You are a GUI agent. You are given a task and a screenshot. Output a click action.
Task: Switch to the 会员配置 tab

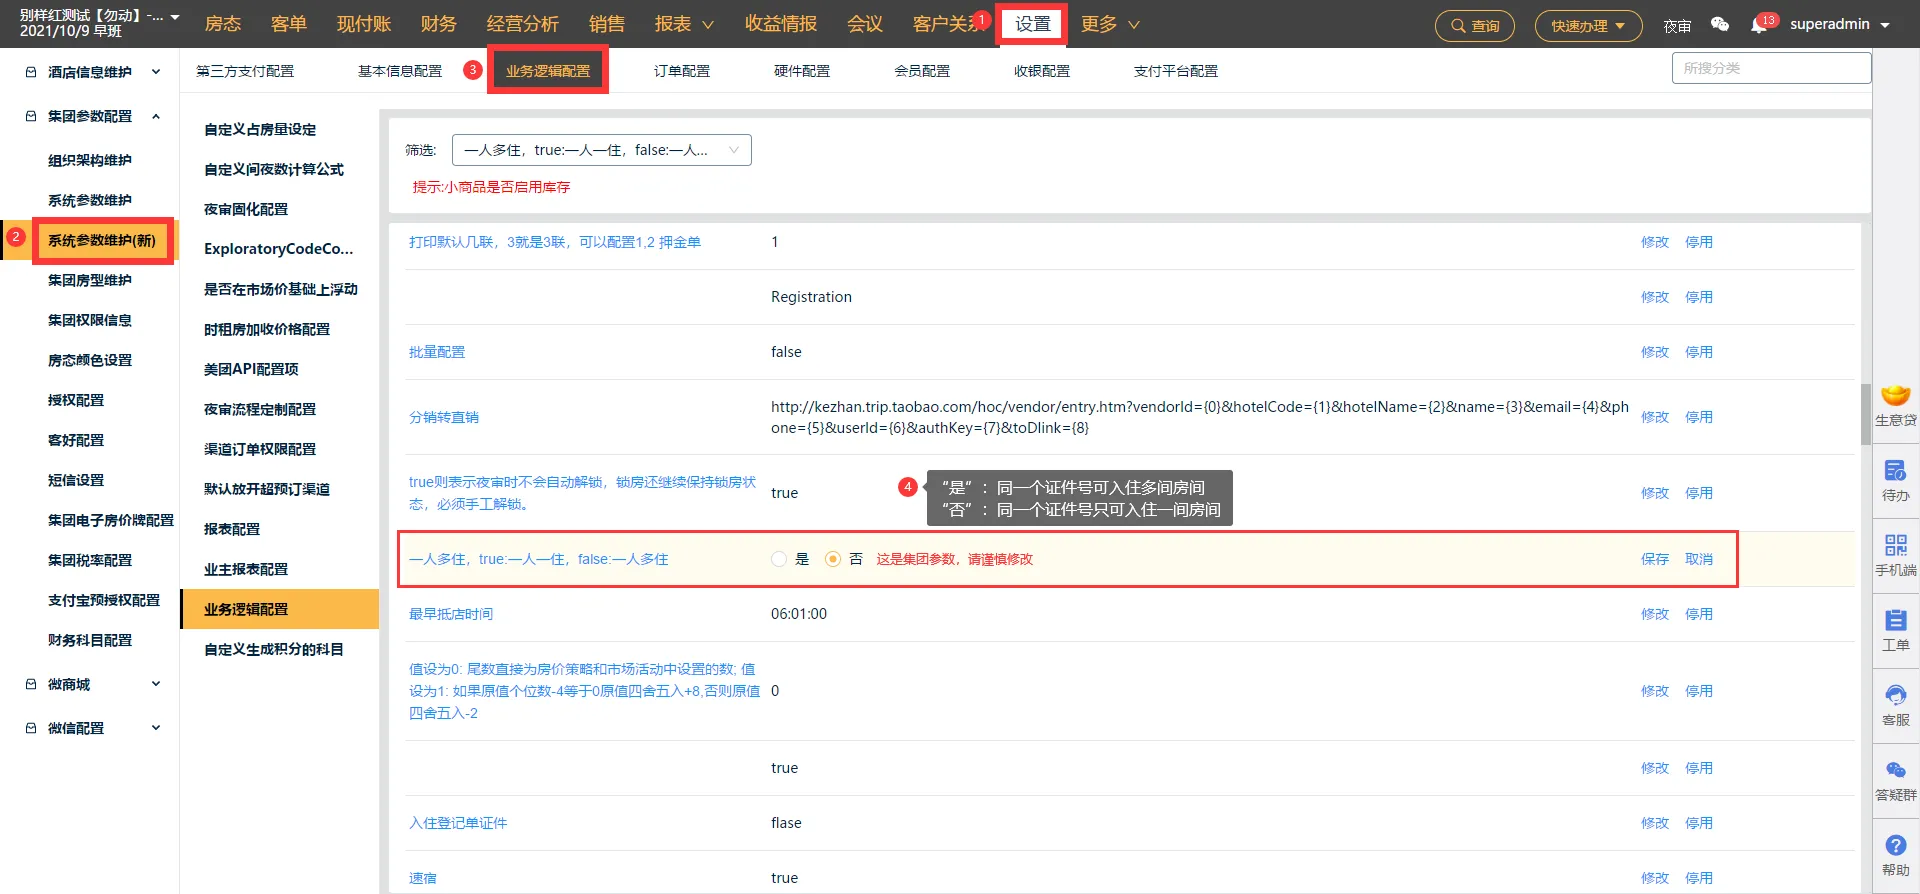point(922,71)
